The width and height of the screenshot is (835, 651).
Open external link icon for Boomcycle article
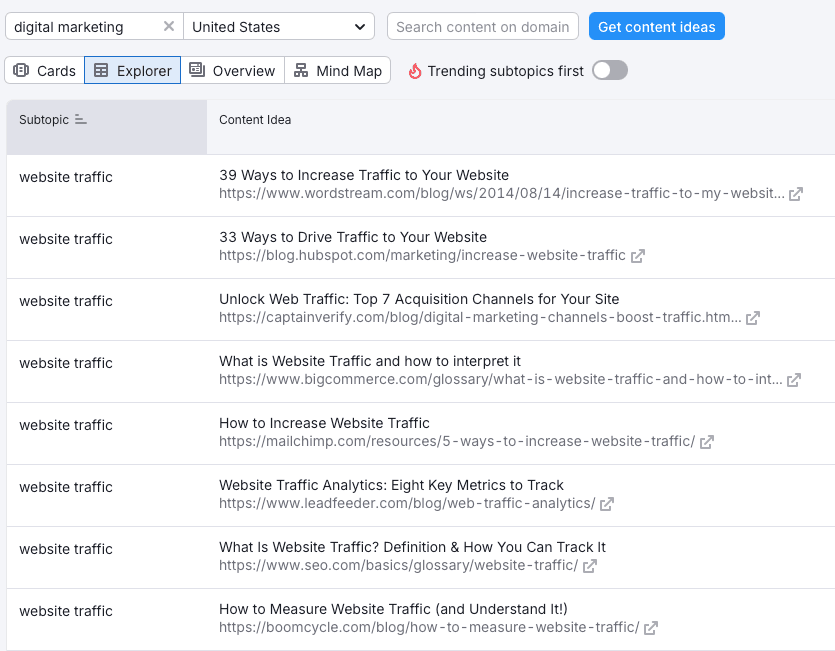[x=651, y=628]
